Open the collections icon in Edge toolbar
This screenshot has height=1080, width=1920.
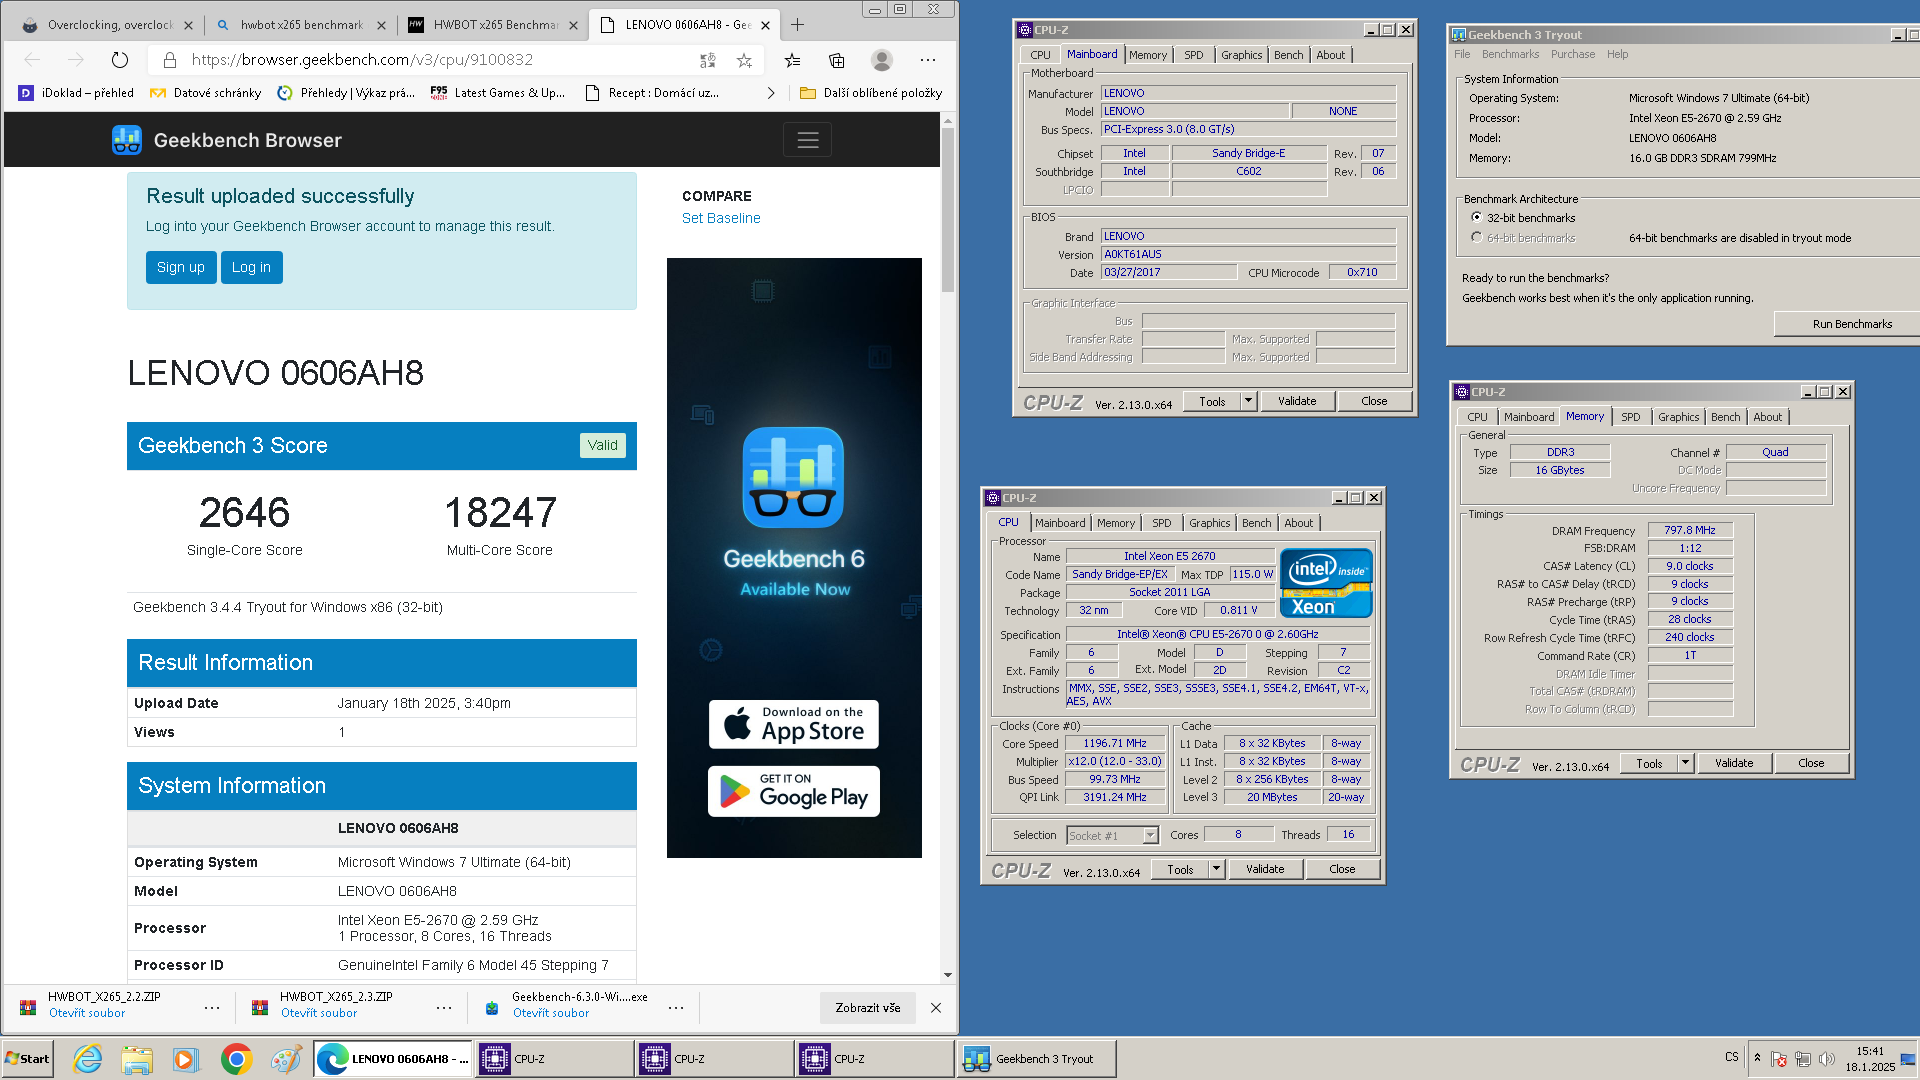coord(837,60)
